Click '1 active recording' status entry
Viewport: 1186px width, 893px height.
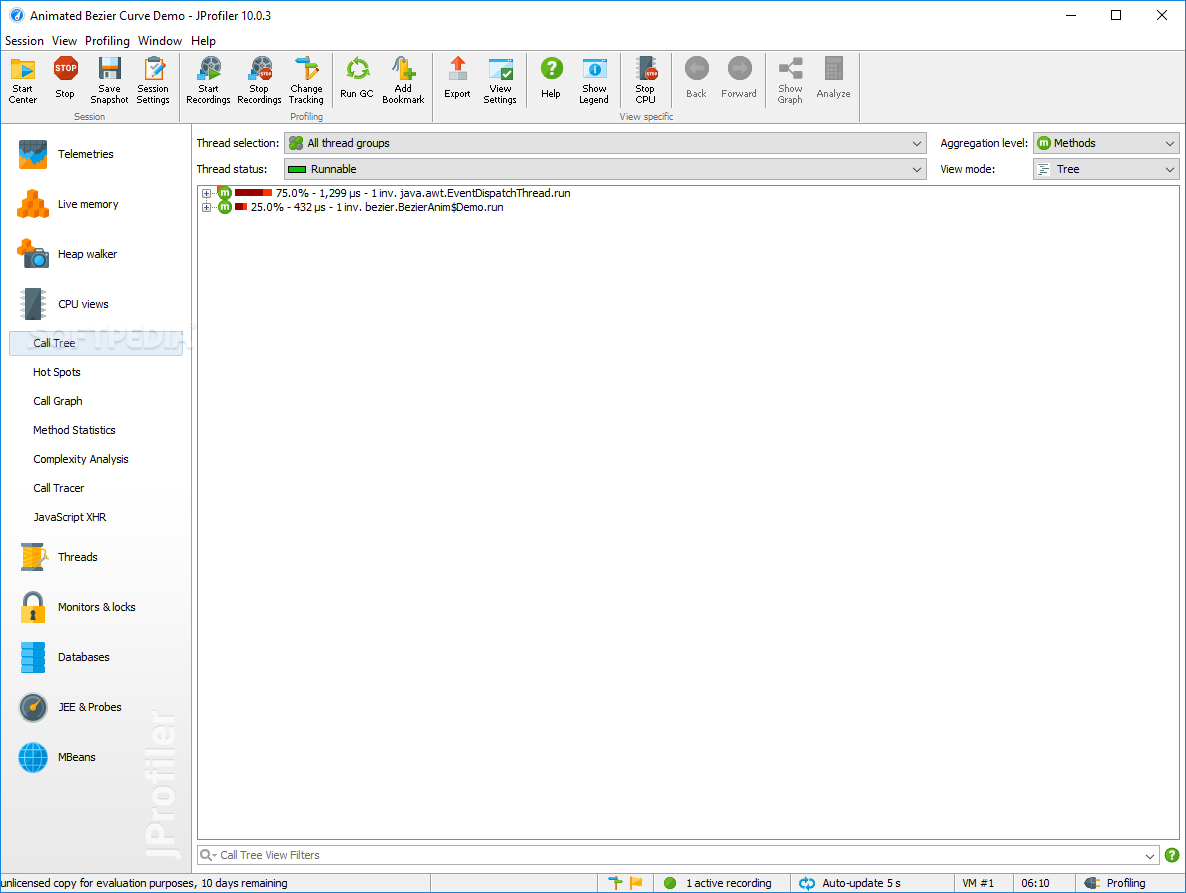click(x=720, y=883)
